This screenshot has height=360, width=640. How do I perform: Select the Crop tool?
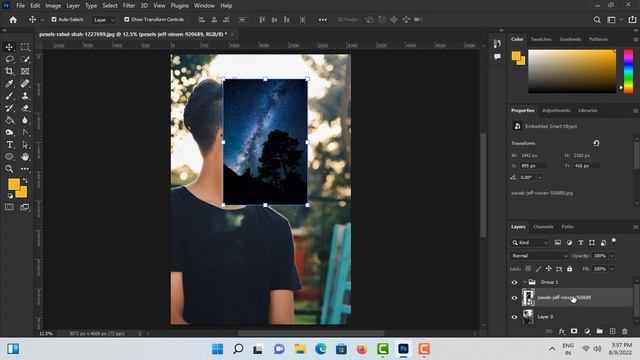pyautogui.click(x=9, y=71)
